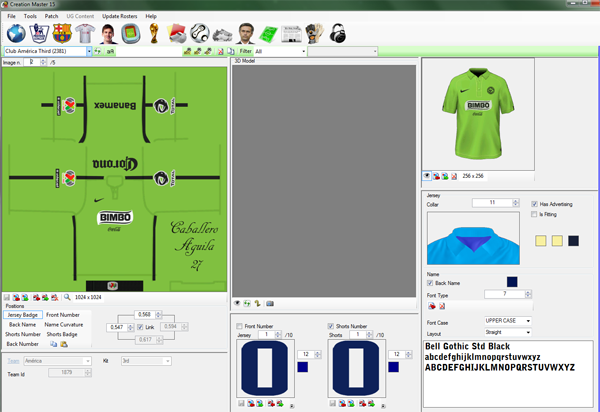Open the Club América Third kit selector dropdown
Image resolution: width=600 pixels, height=412 pixels.
[x=89, y=51]
